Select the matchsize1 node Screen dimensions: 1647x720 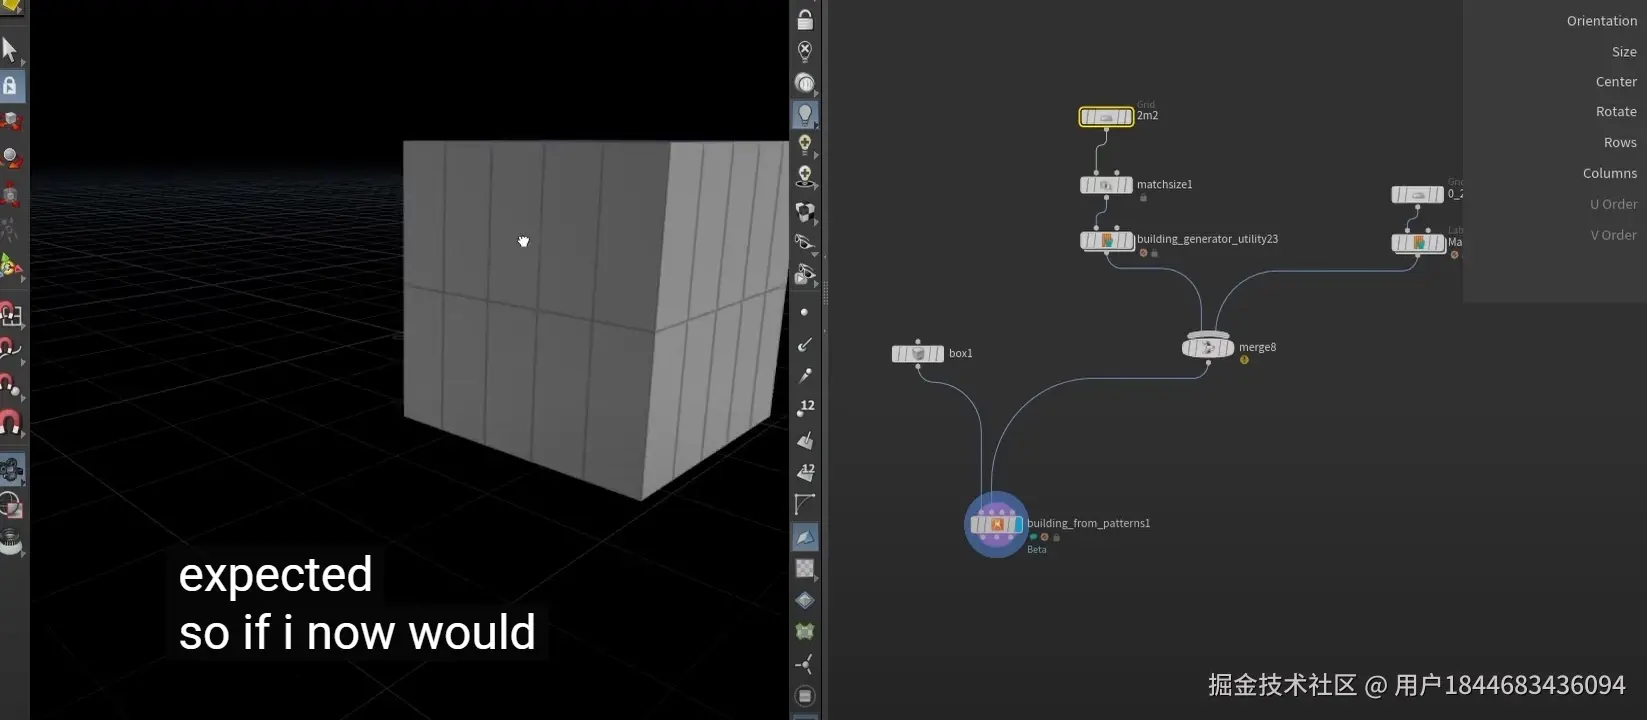(1106, 185)
